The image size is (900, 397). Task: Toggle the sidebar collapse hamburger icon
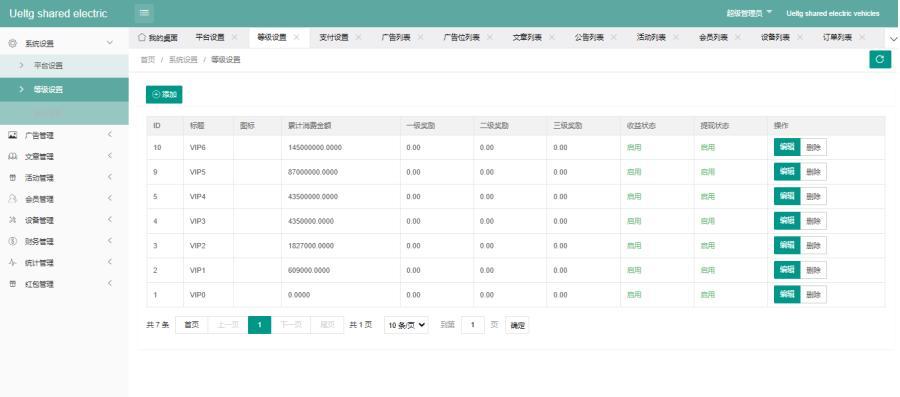tap(144, 13)
